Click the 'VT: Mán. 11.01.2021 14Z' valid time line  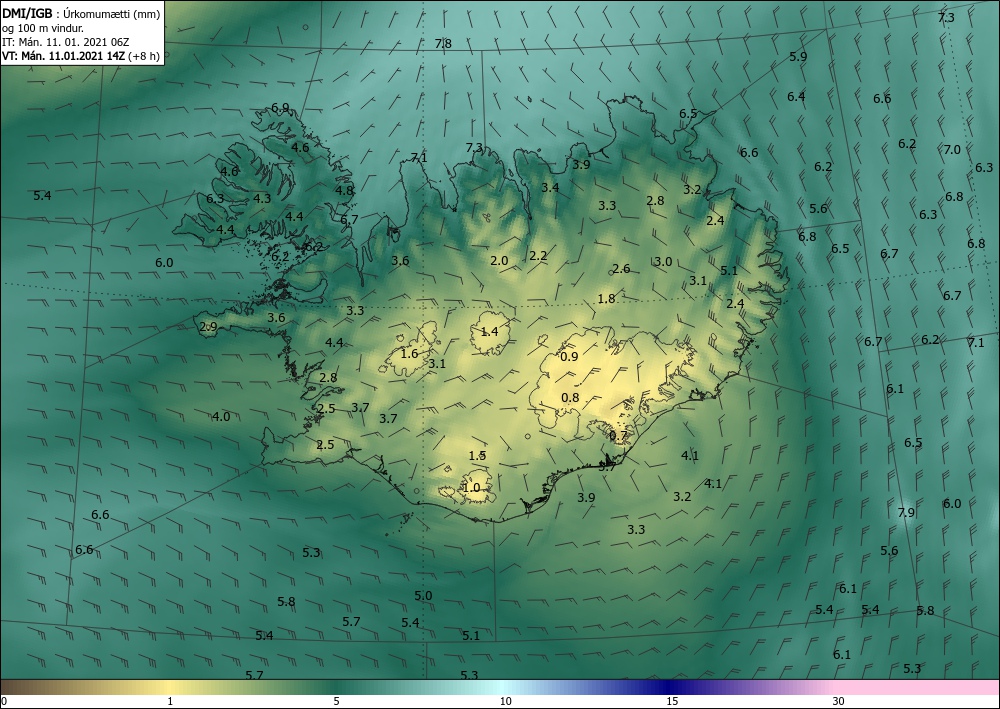point(64,56)
